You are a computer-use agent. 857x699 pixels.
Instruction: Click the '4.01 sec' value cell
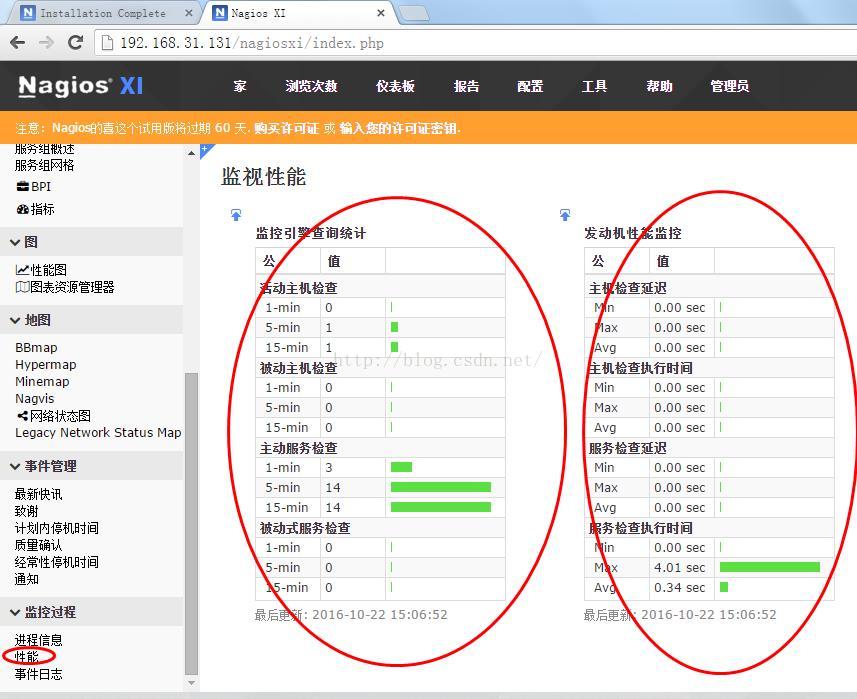(x=682, y=567)
